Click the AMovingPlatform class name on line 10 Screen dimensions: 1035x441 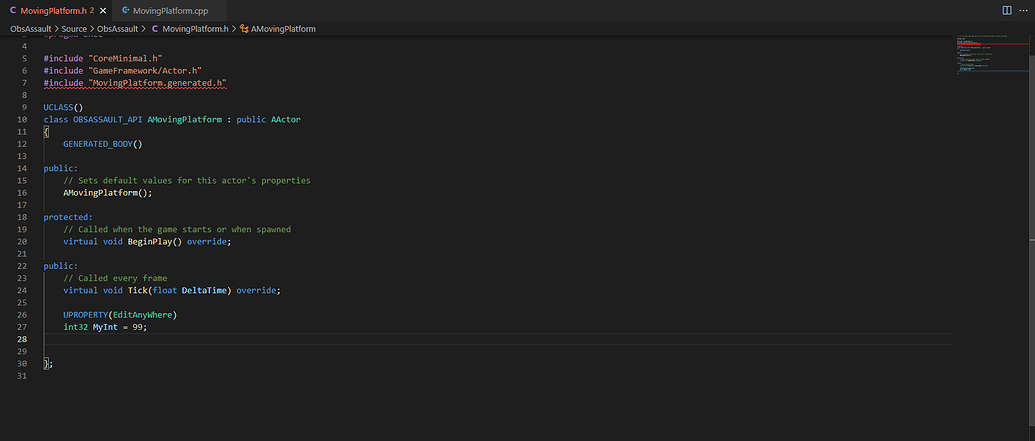[184, 119]
